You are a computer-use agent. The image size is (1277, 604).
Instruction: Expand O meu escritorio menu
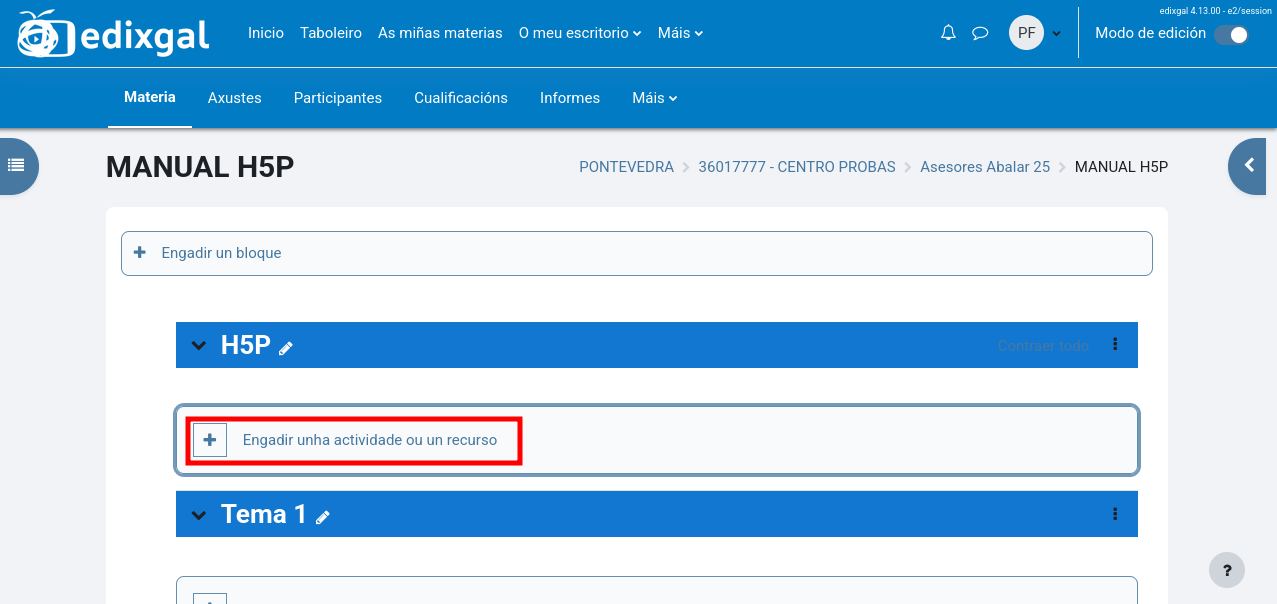coord(580,33)
